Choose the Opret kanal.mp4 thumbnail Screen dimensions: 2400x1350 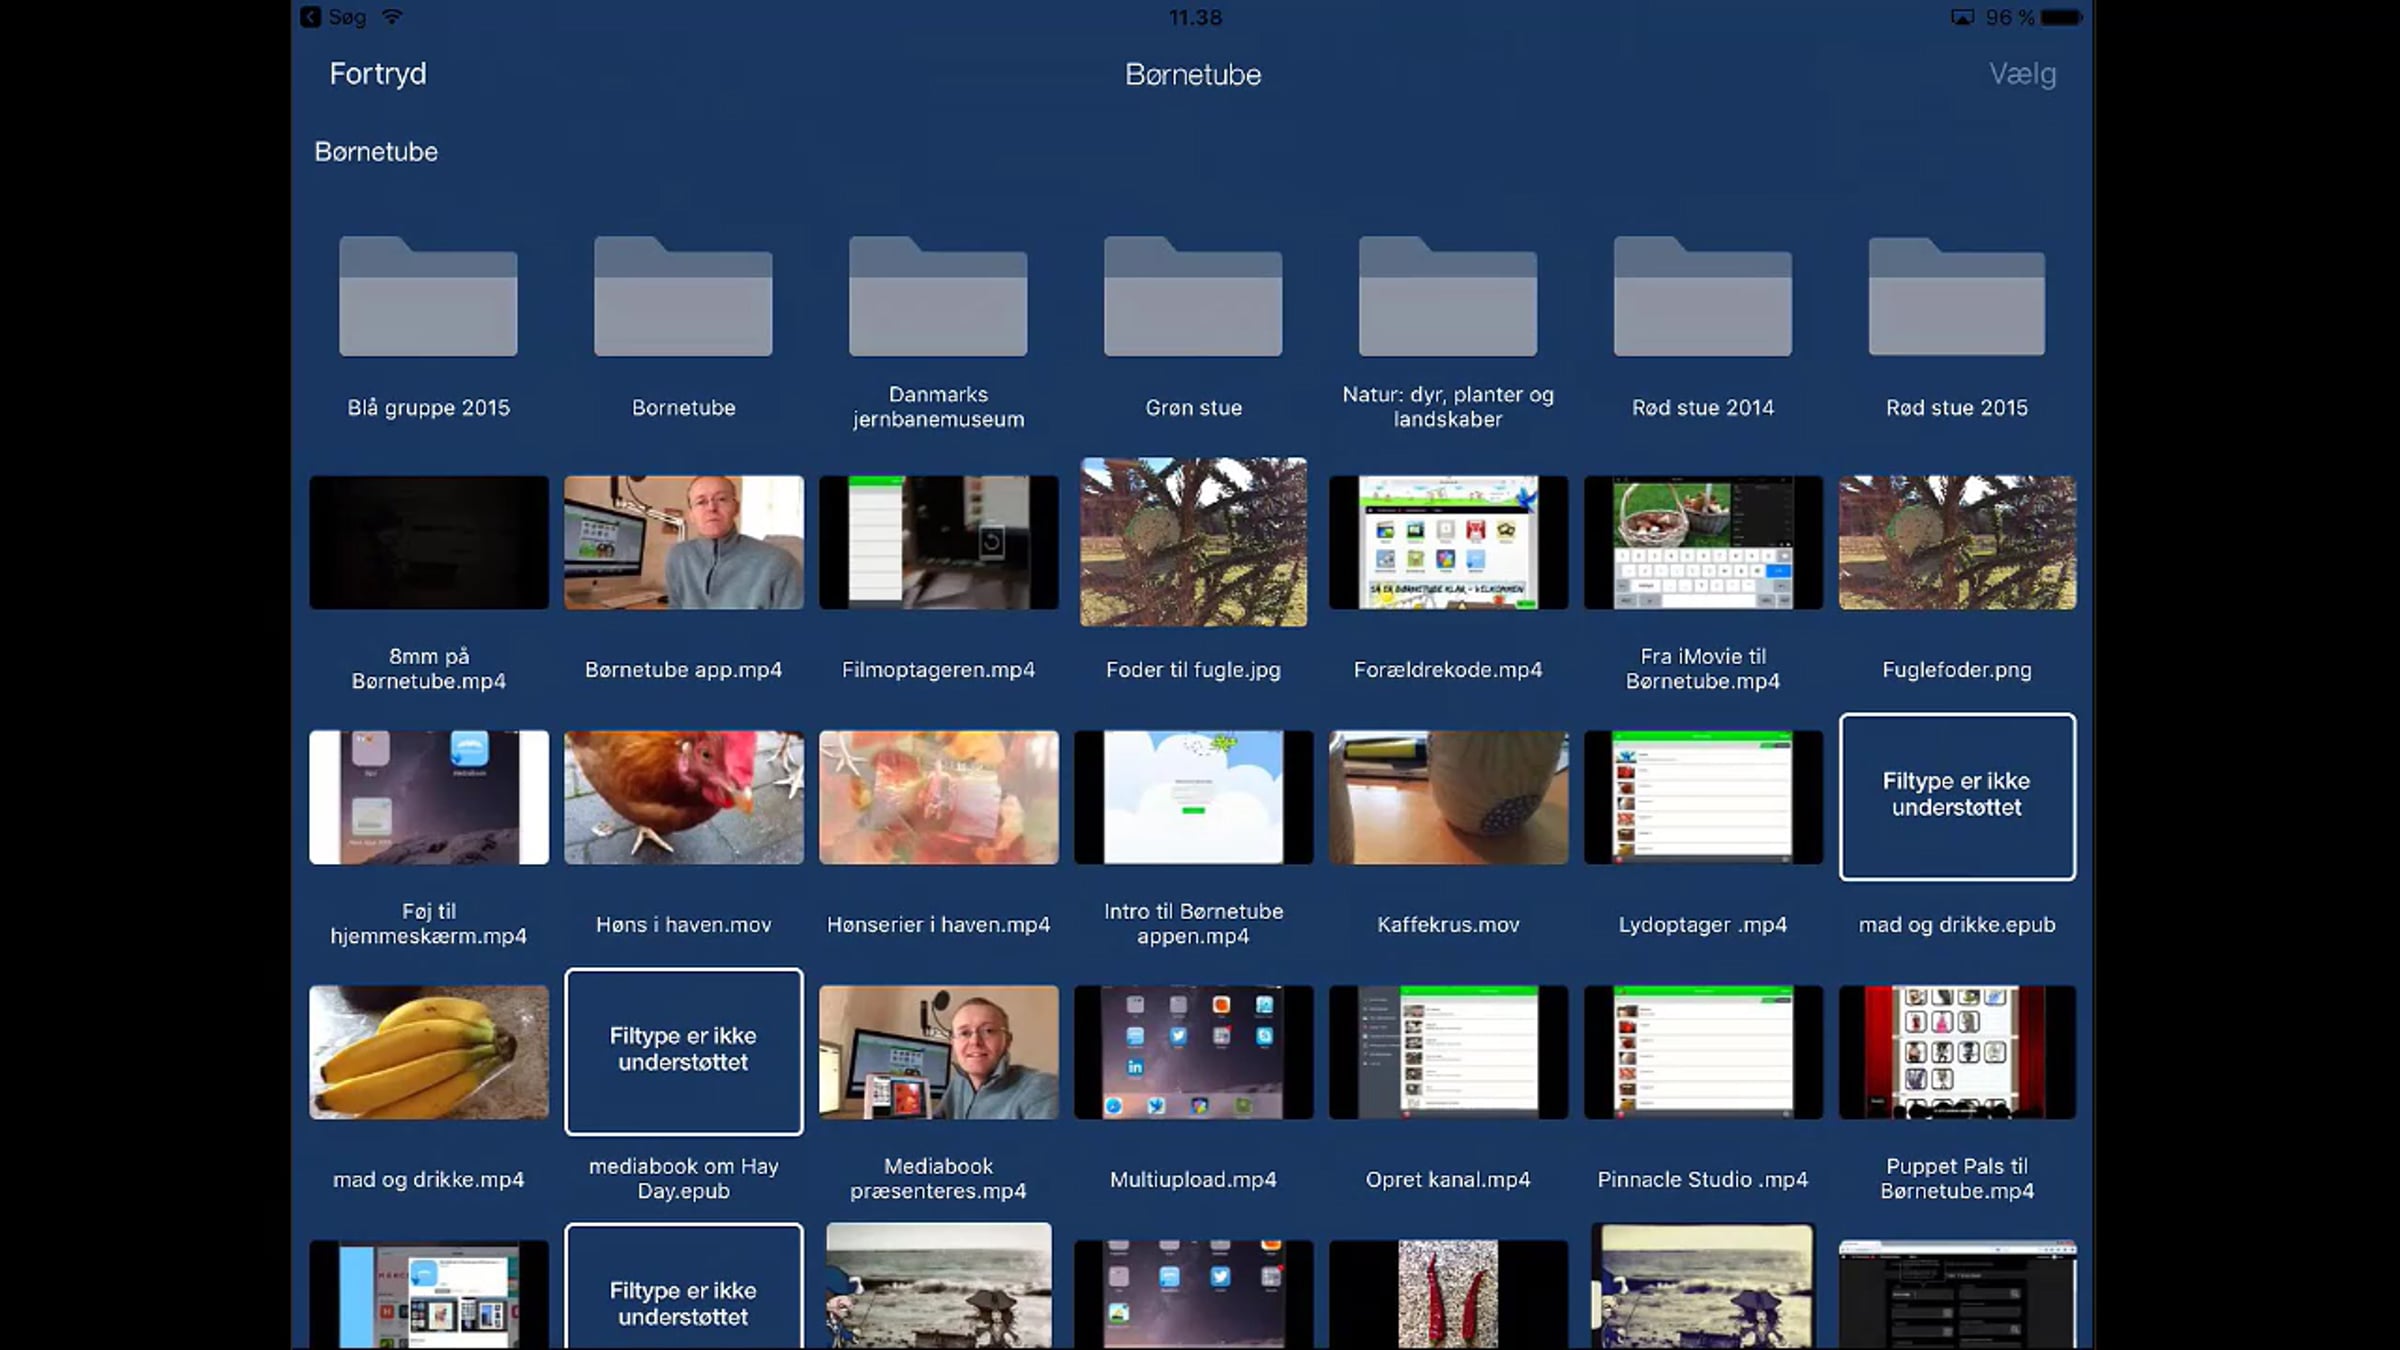pyautogui.click(x=1448, y=1052)
